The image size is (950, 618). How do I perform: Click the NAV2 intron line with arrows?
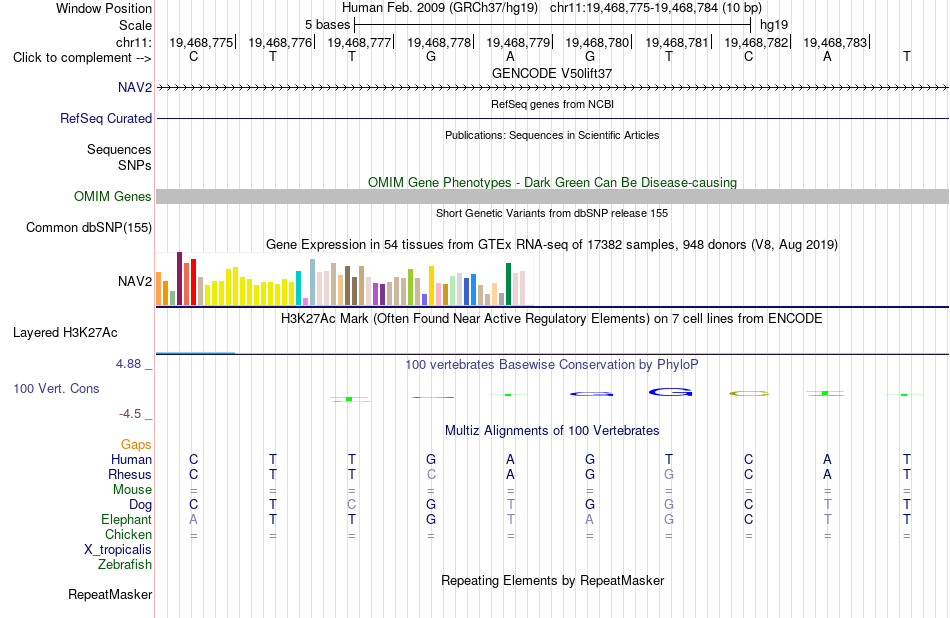click(553, 88)
